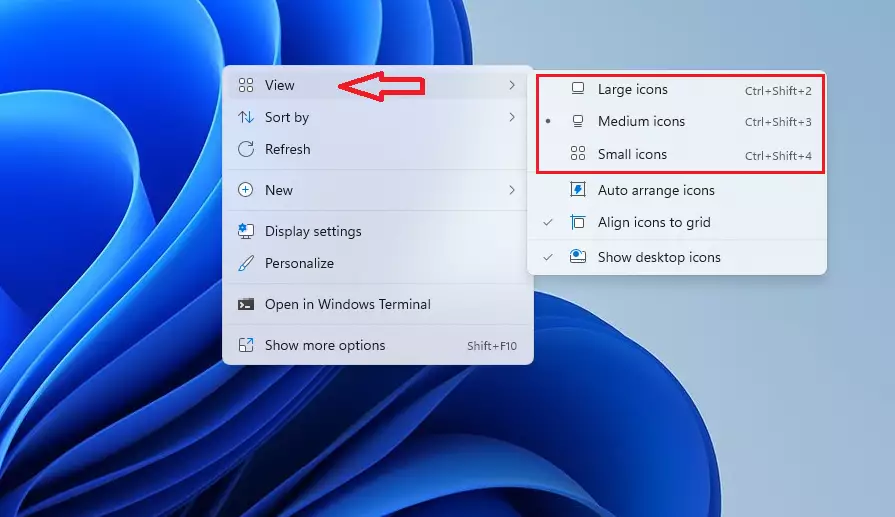Viewport: 895px width, 517px height.
Task: Uncheck the Align icons to grid checkmark
Action: pyautogui.click(x=548, y=223)
